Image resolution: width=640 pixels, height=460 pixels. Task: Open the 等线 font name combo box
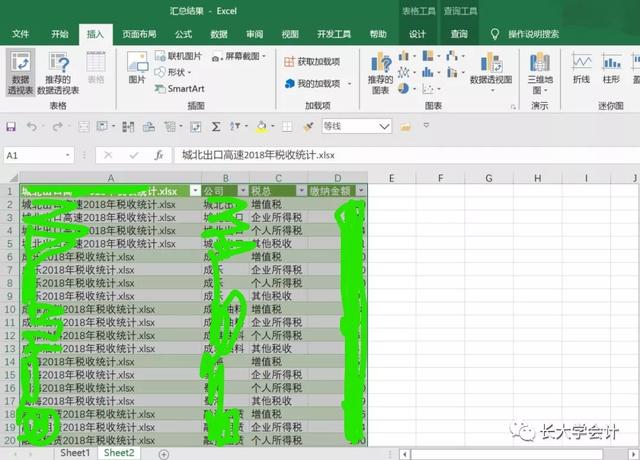[357, 127]
